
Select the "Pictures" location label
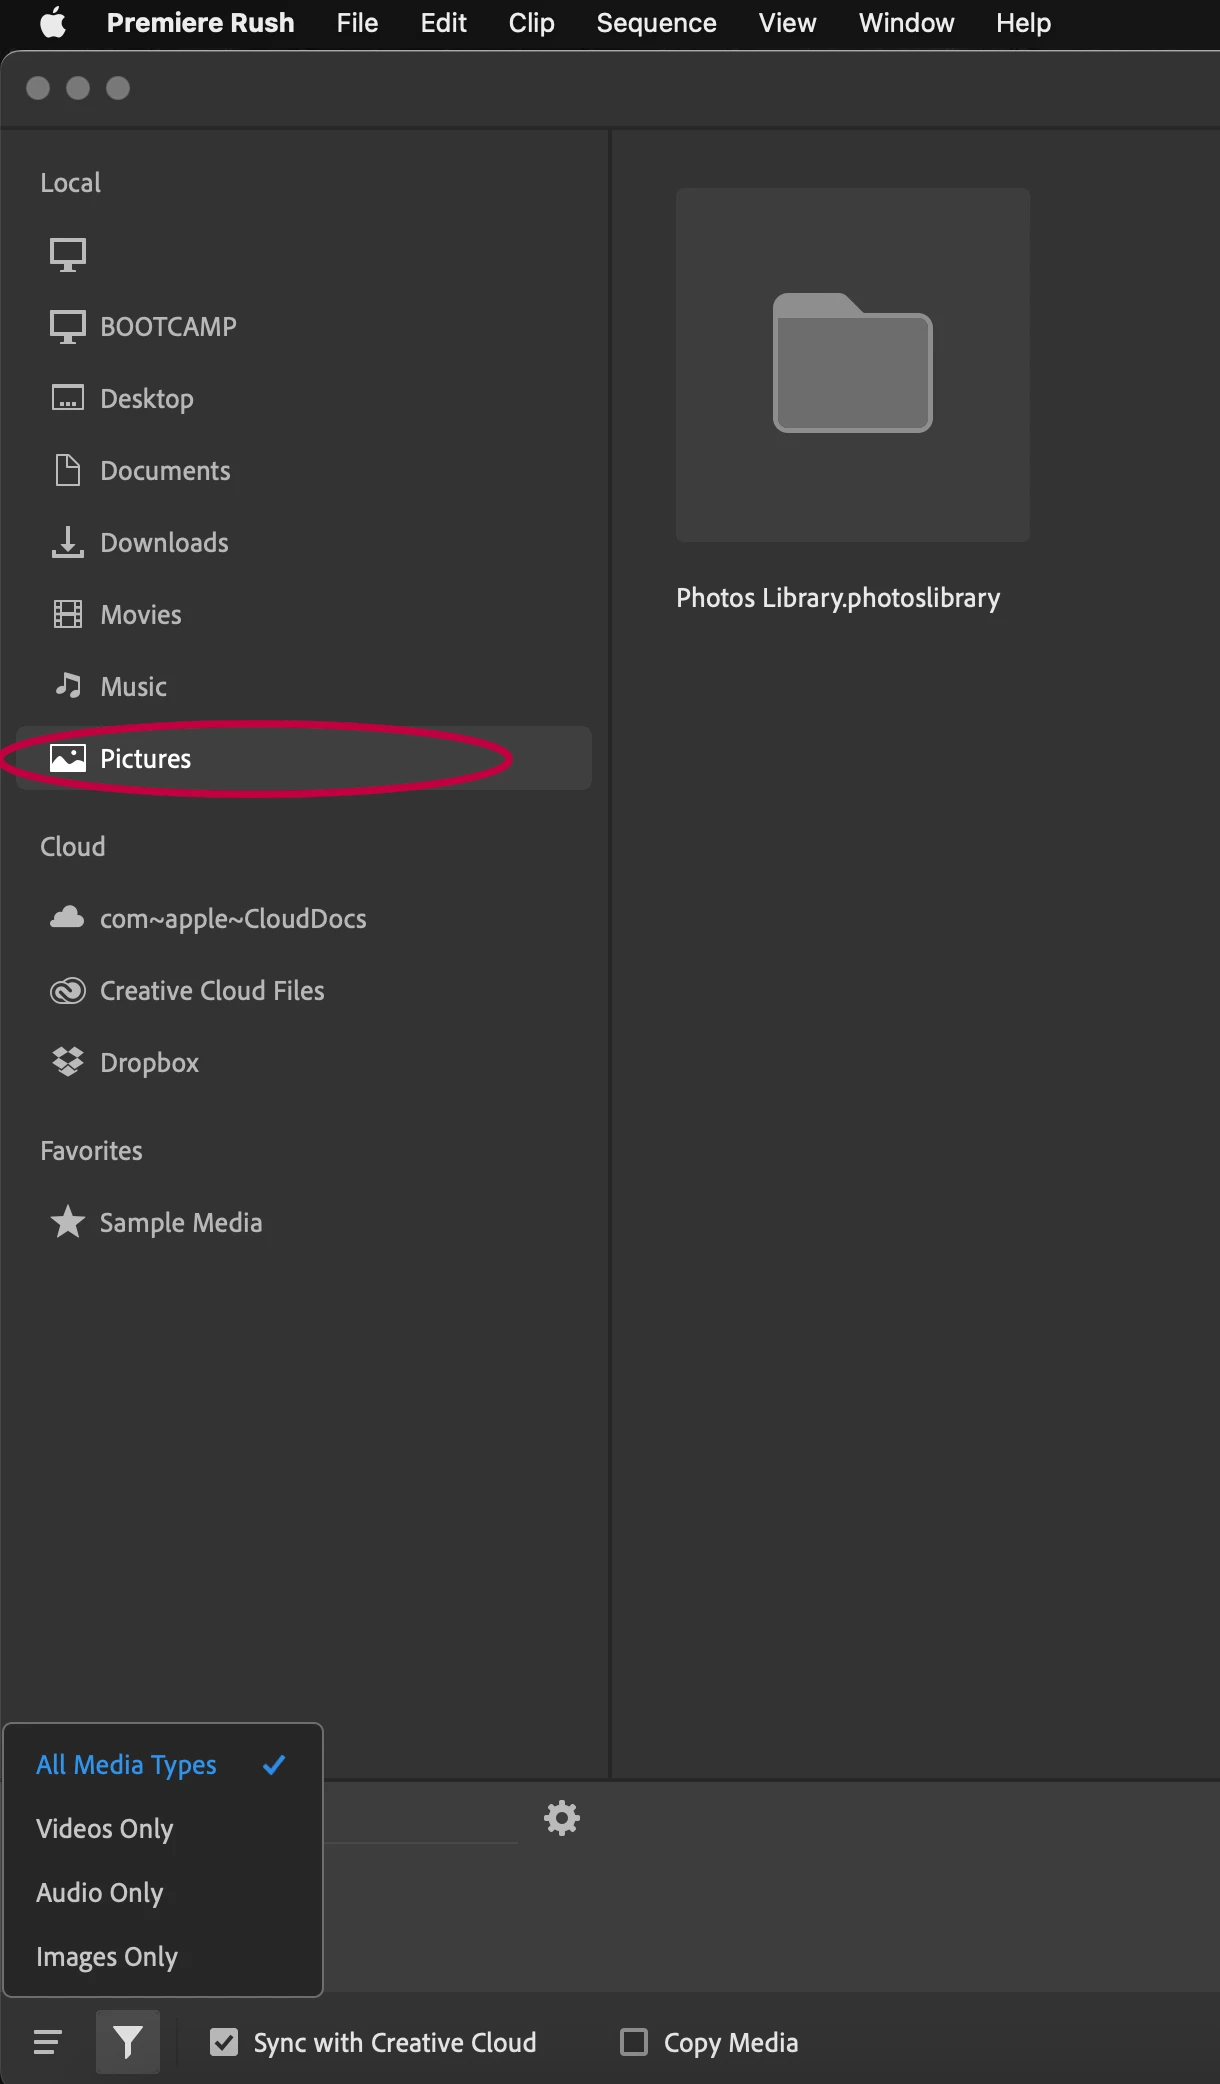145,759
